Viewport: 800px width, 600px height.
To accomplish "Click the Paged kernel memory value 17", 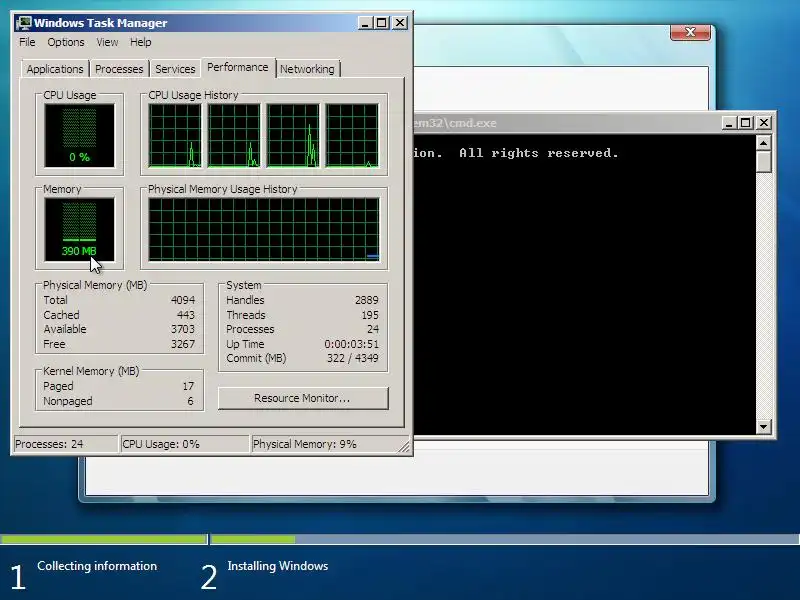I will pos(188,386).
